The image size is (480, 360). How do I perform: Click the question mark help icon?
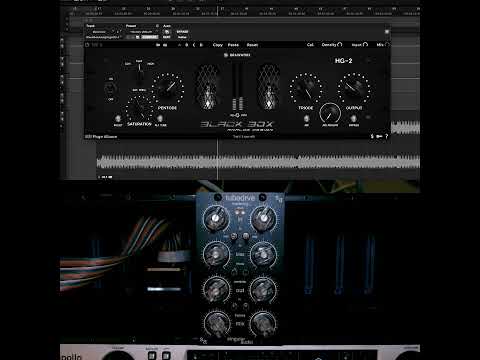point(386,136)
